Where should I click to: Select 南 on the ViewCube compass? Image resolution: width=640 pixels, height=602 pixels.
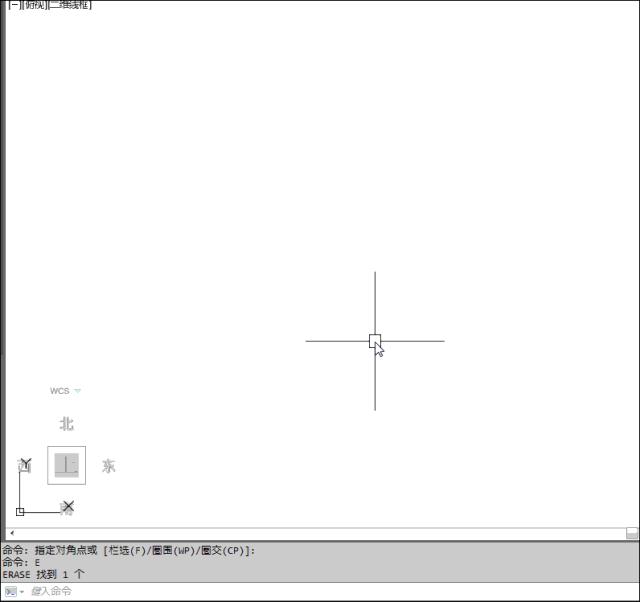tap(66, 509)
